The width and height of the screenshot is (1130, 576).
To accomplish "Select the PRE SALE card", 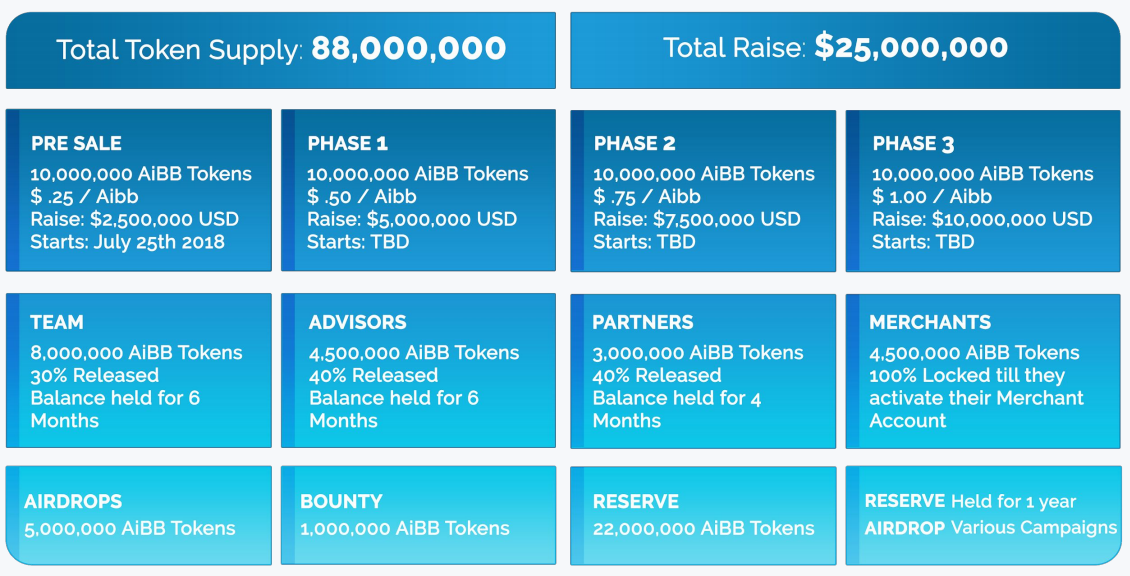I will [x=138, y=190].
